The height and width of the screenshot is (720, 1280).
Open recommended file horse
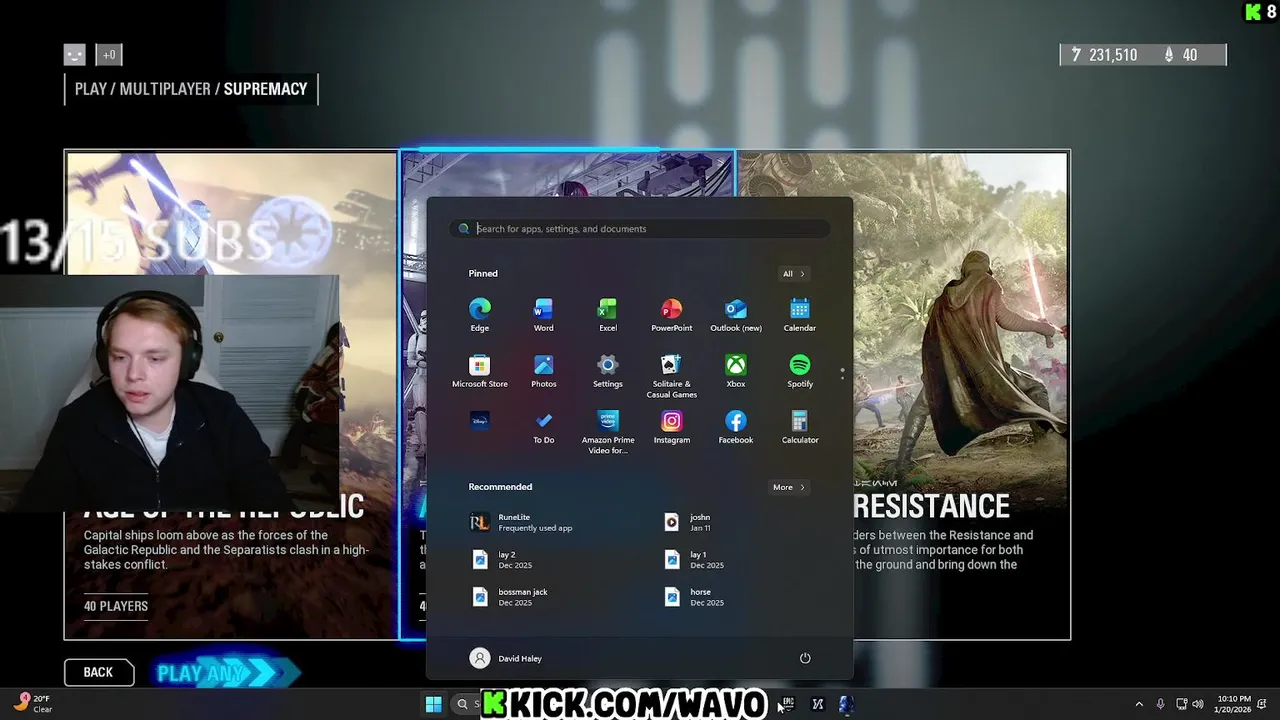[695, 596]
